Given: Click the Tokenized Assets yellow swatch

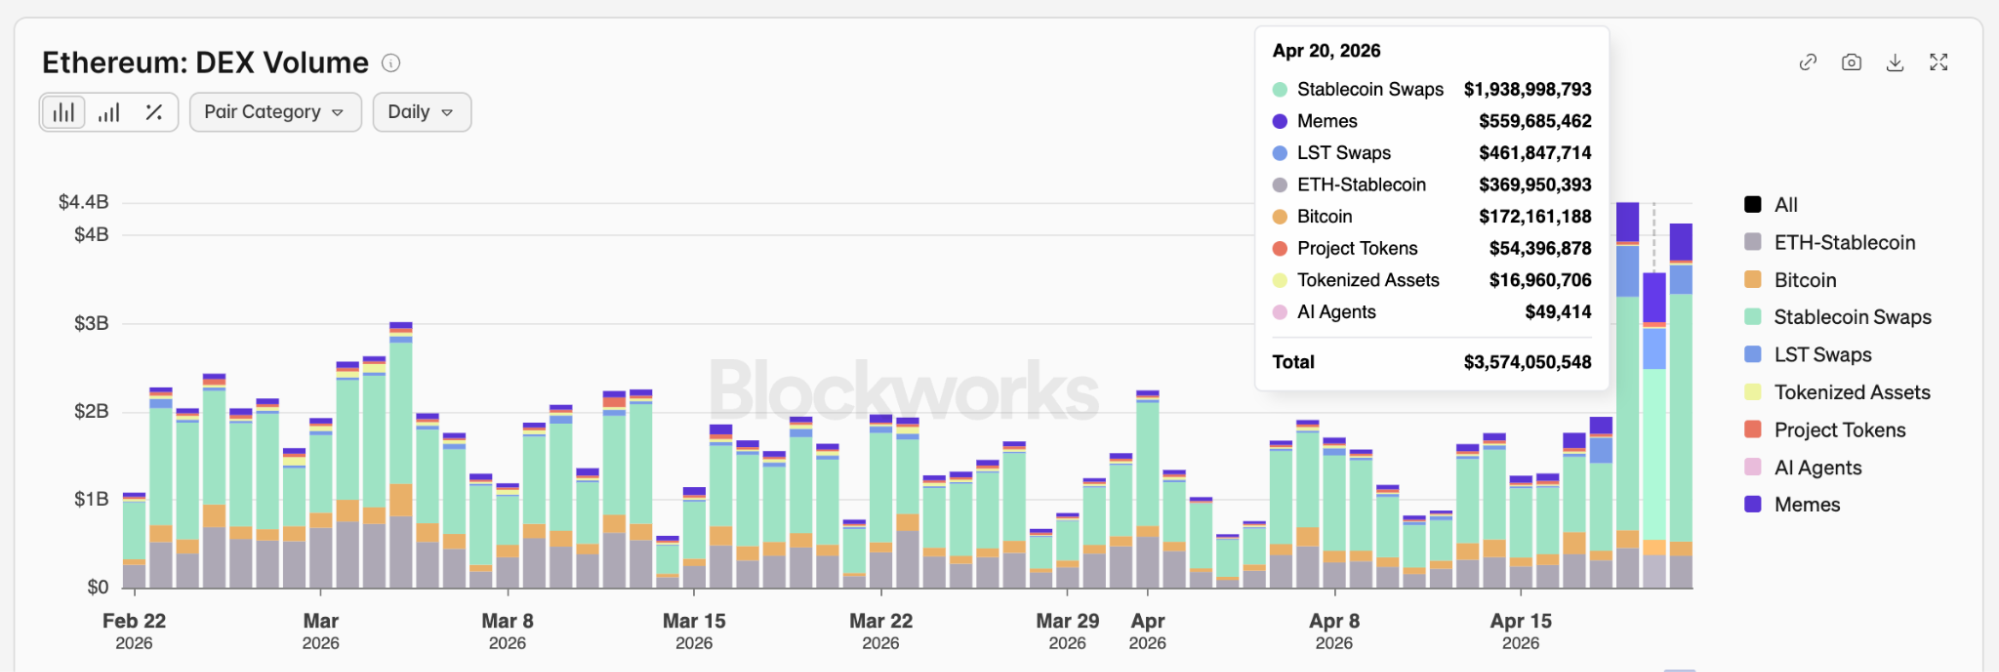Looking at the screenshot, I should point(1753,392).
